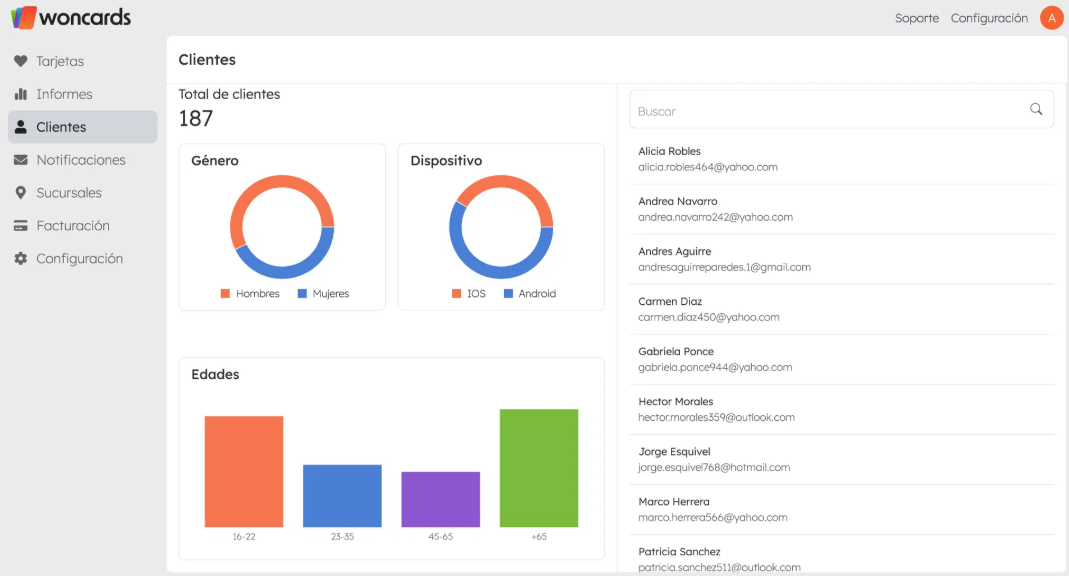Open Configuración from the top menu

[989, 17]
